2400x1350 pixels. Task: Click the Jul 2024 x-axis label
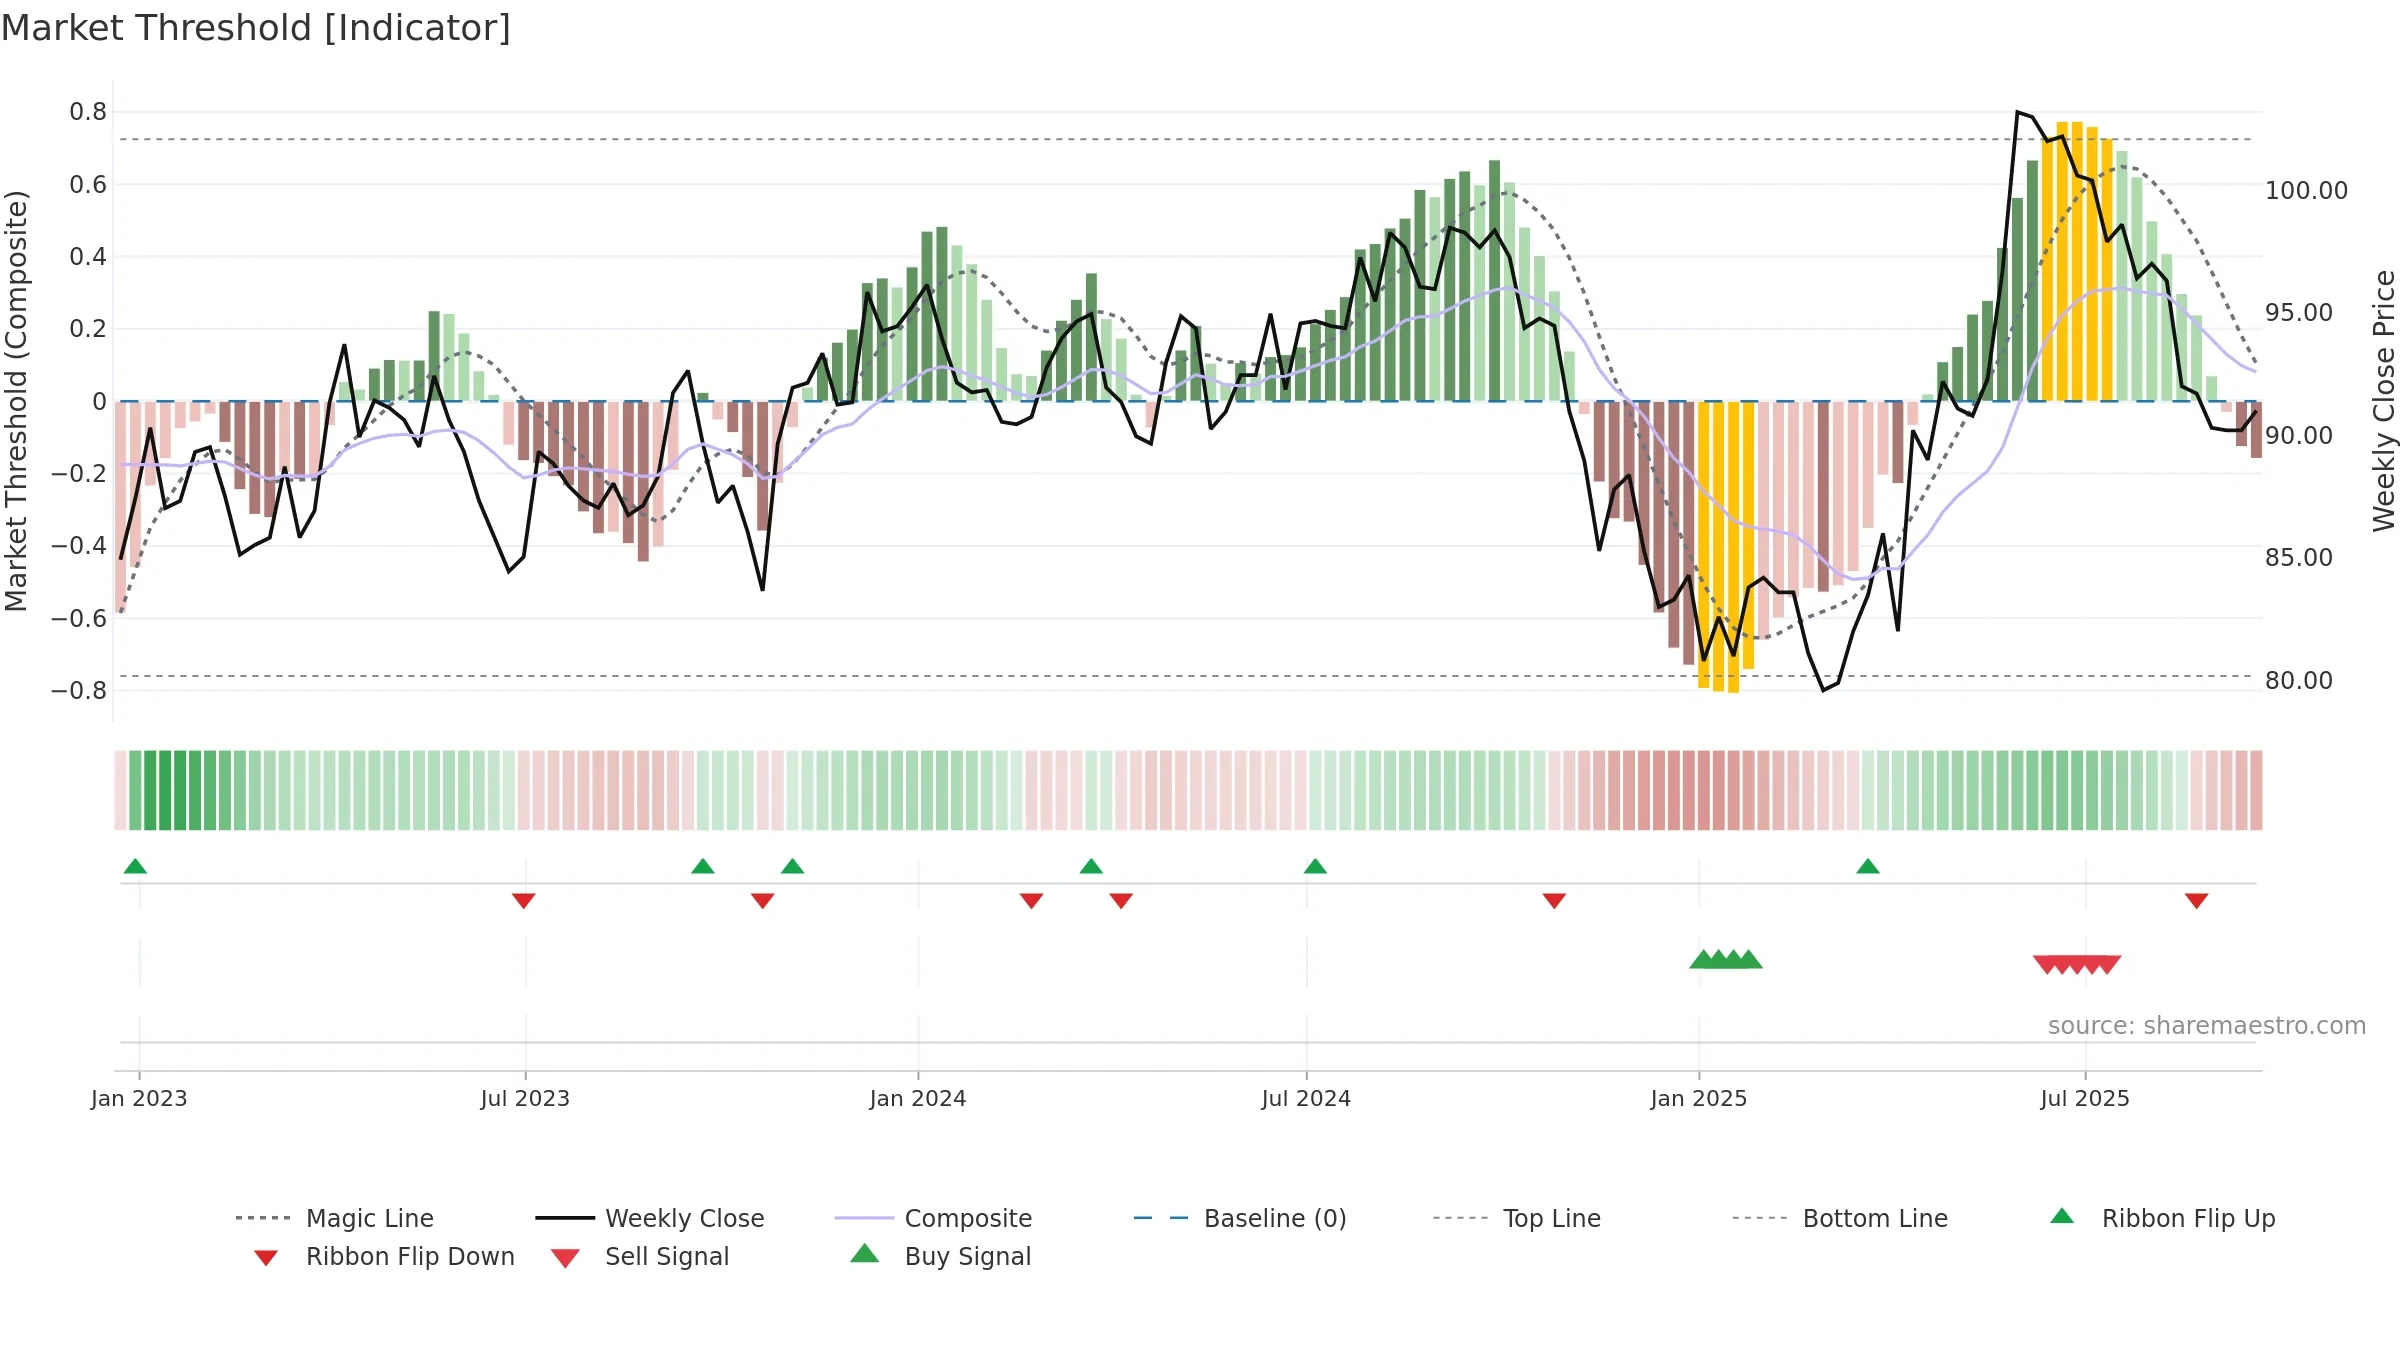1306,1099
